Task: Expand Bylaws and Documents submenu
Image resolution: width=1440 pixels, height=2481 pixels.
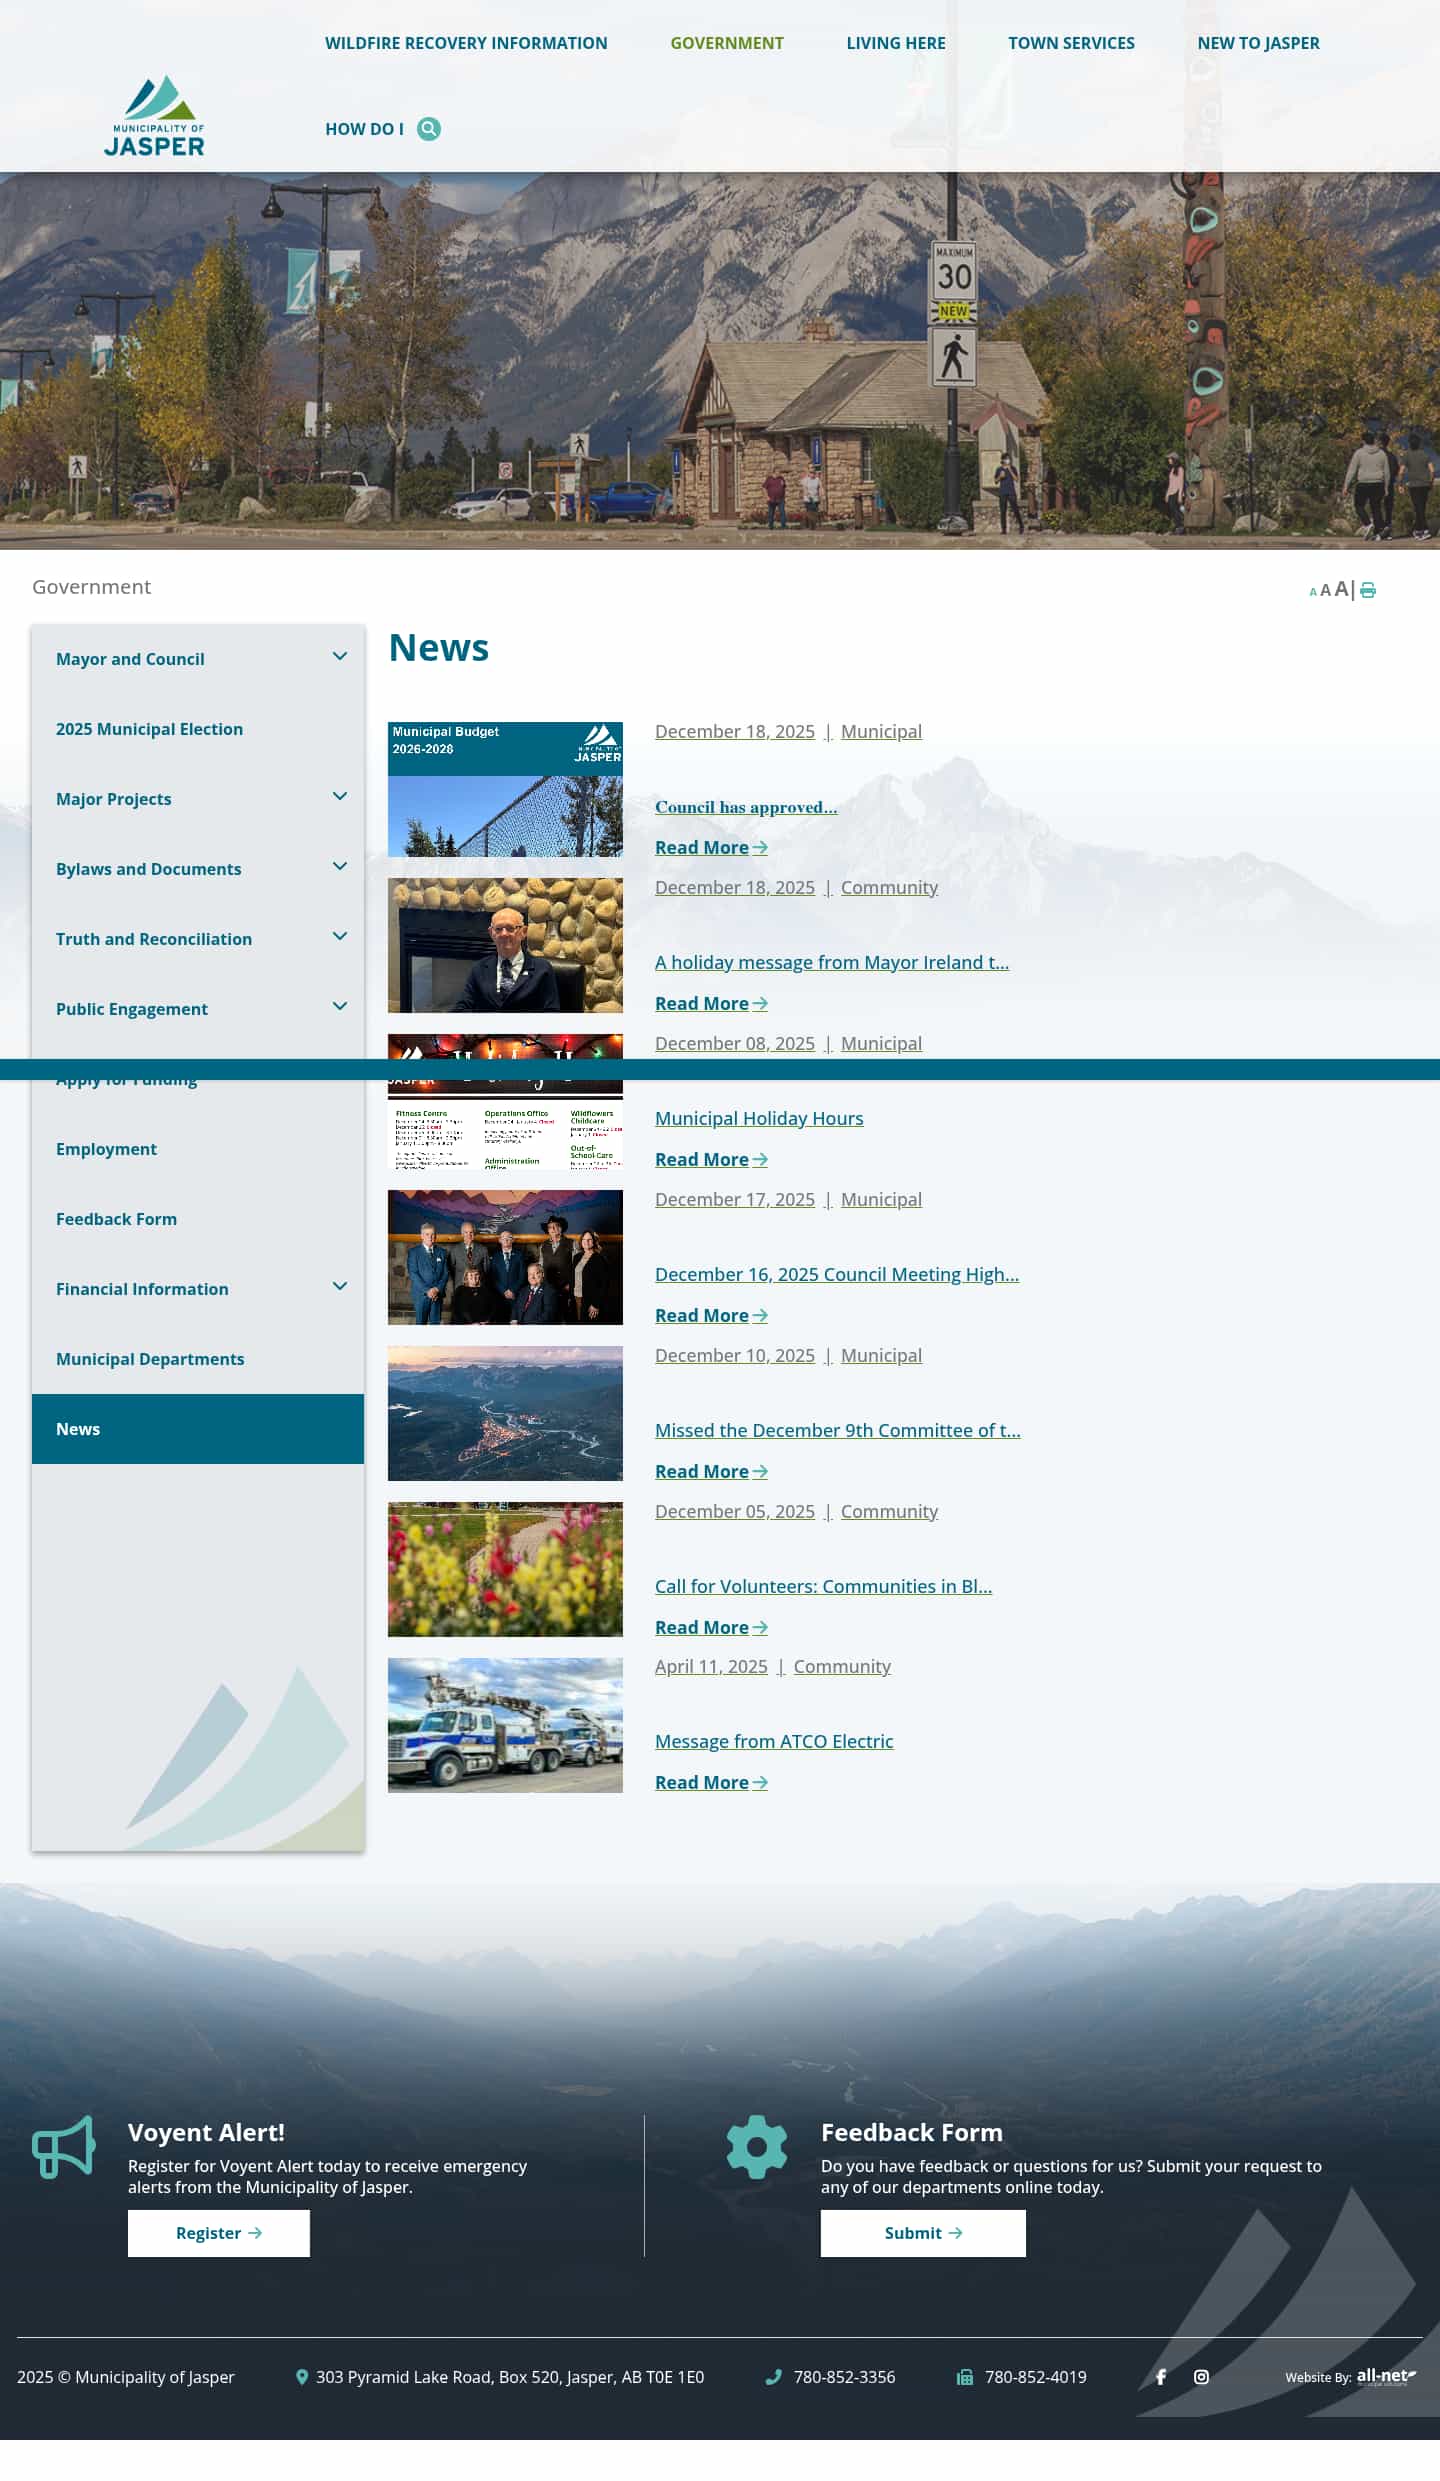Action: (x=340, y=866)
